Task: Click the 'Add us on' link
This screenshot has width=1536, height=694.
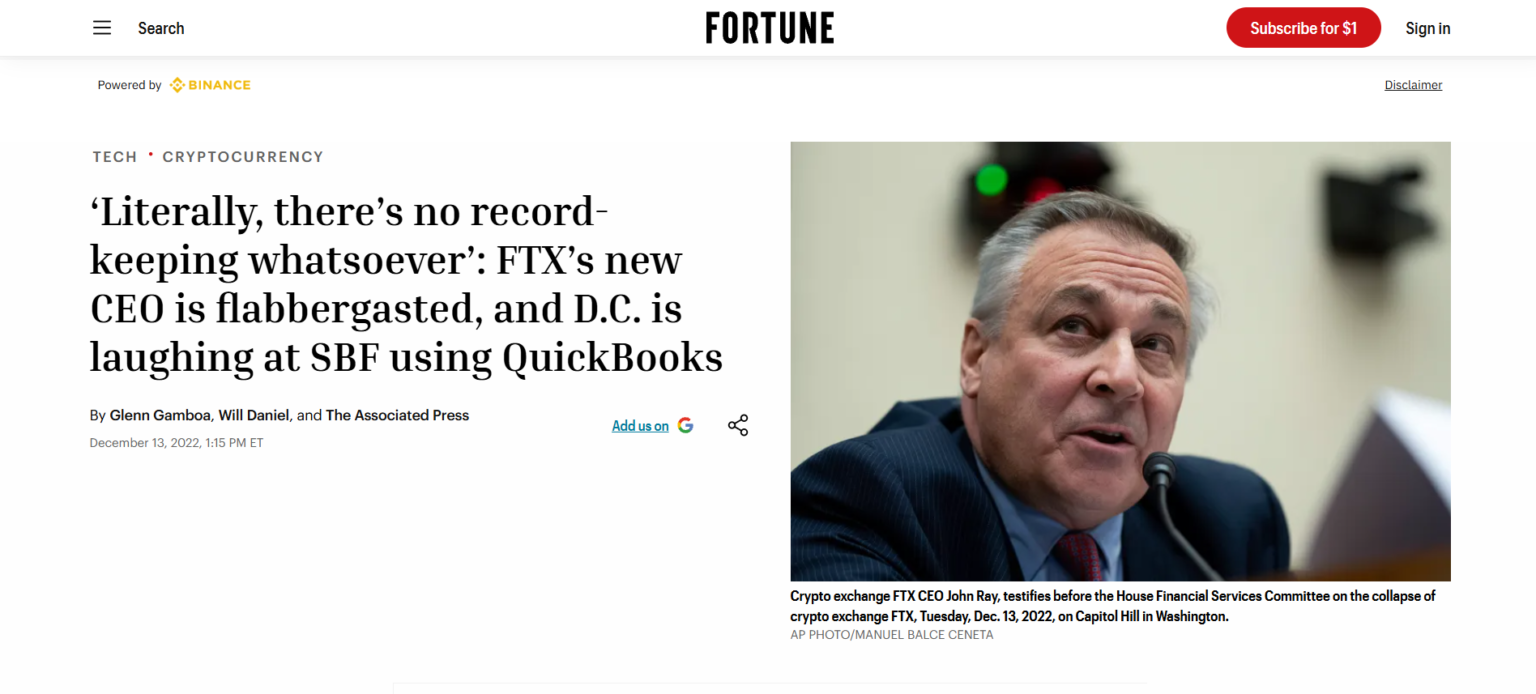Action: [x=640, y=426]
